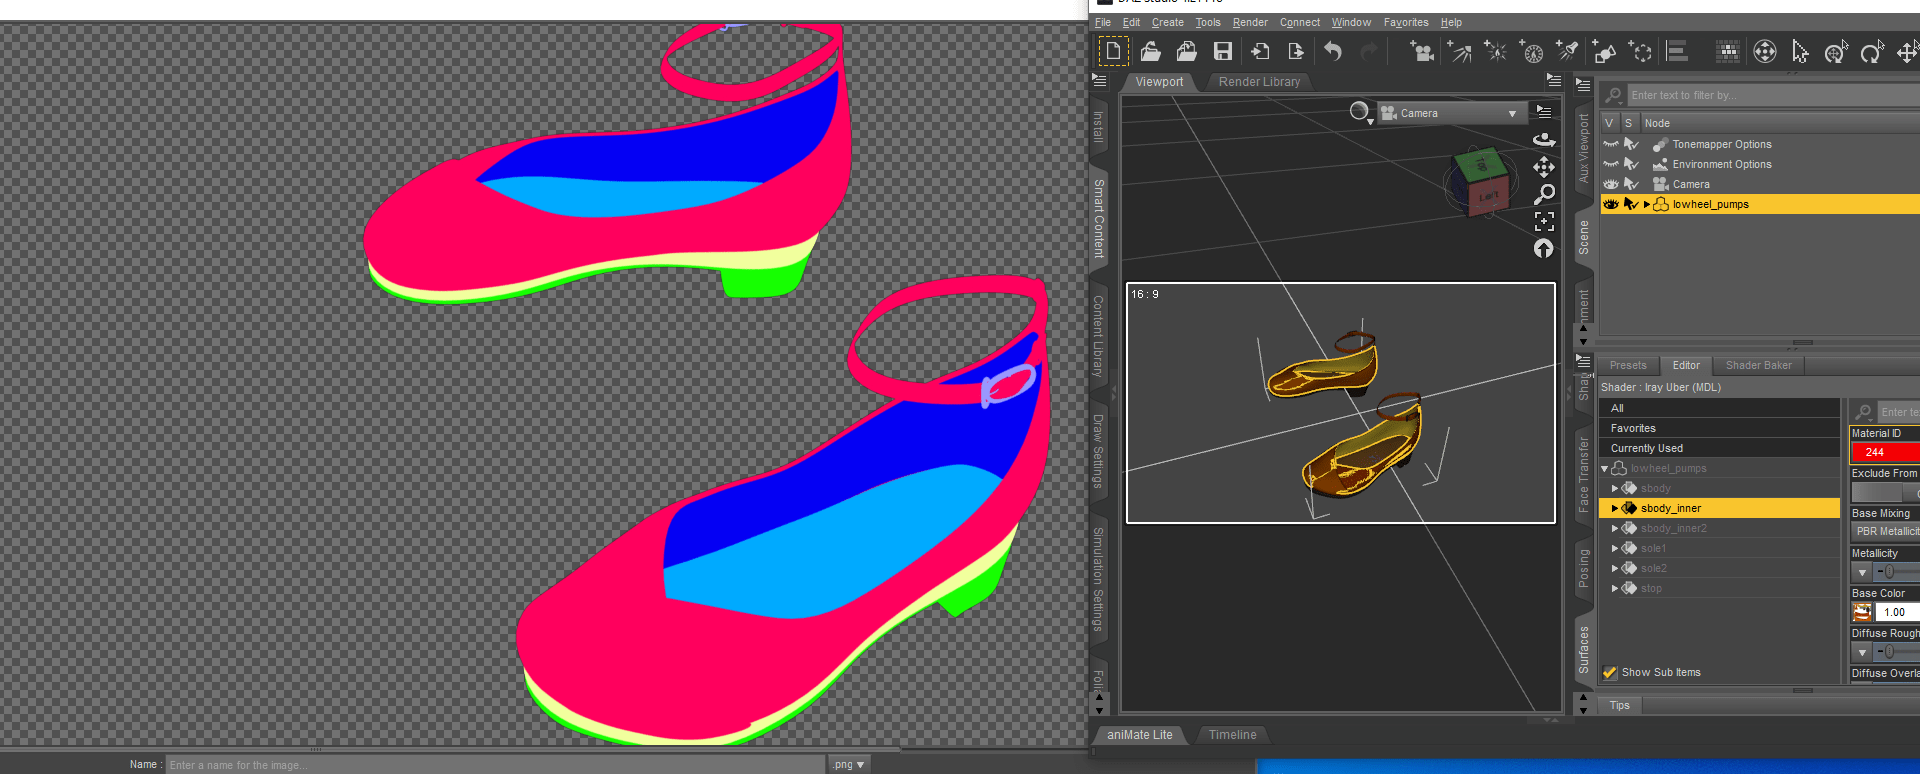The image size is (1920, 774).
Task: Click the Export file icon
Action: [1296, 51]
